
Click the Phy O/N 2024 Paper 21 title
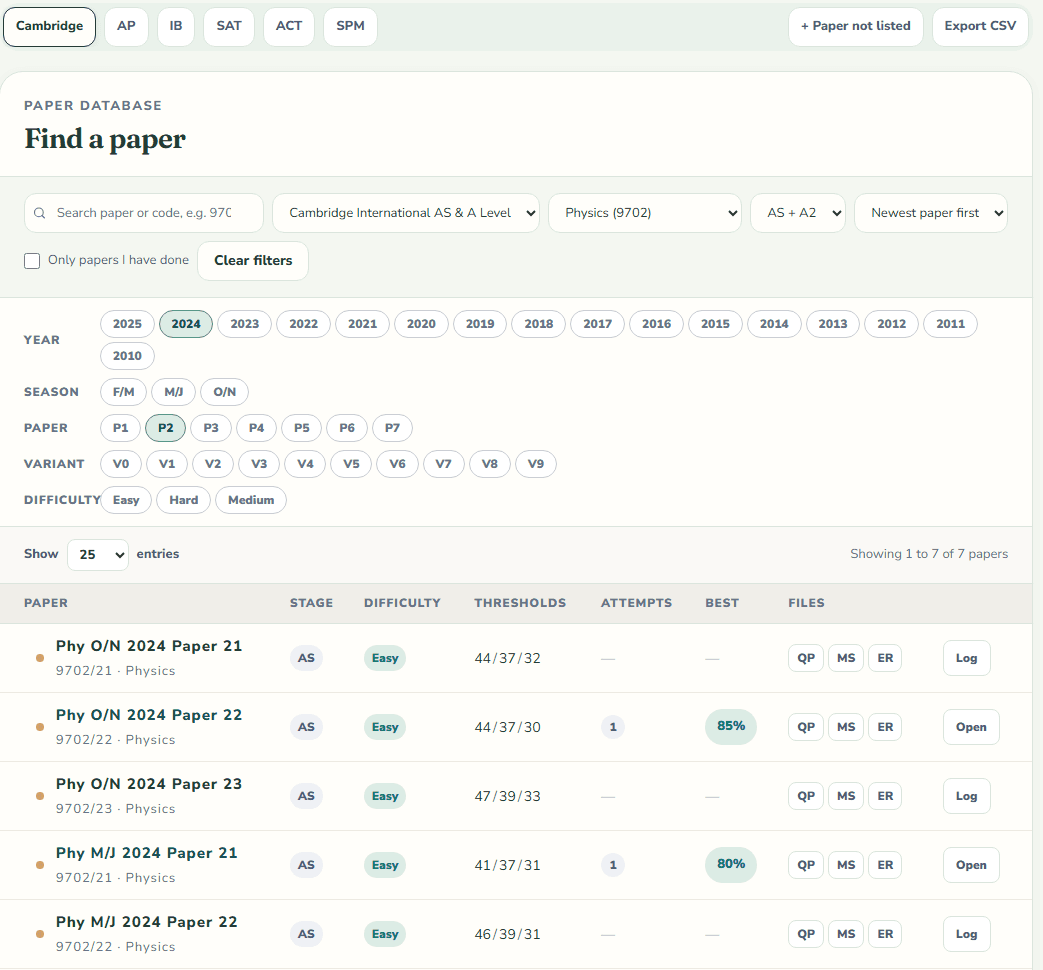click(x=149, y=646)
